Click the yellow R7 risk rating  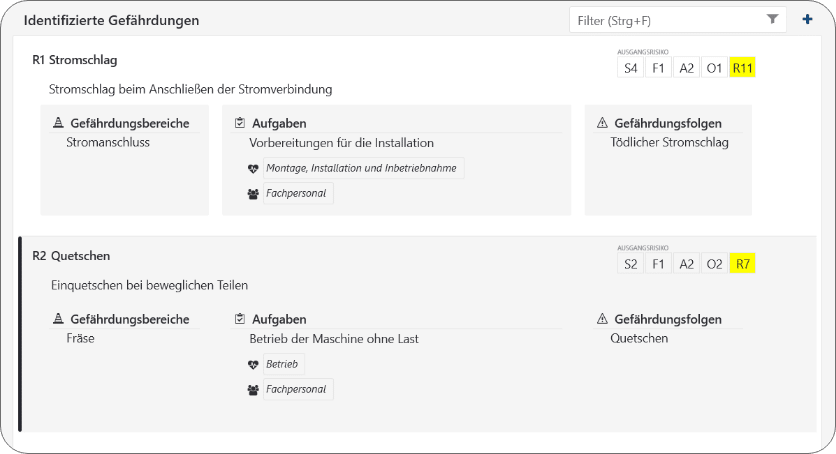(742, 264)
